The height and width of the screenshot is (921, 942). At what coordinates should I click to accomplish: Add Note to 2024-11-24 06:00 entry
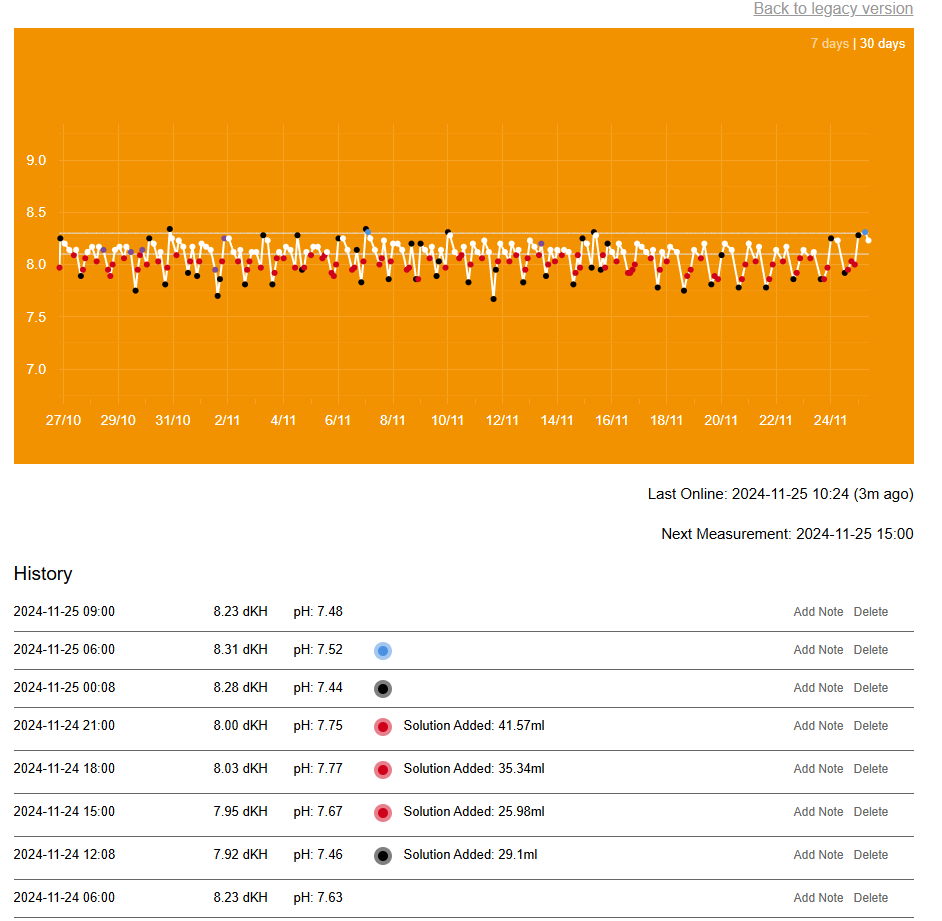click(x=818, y=898)
